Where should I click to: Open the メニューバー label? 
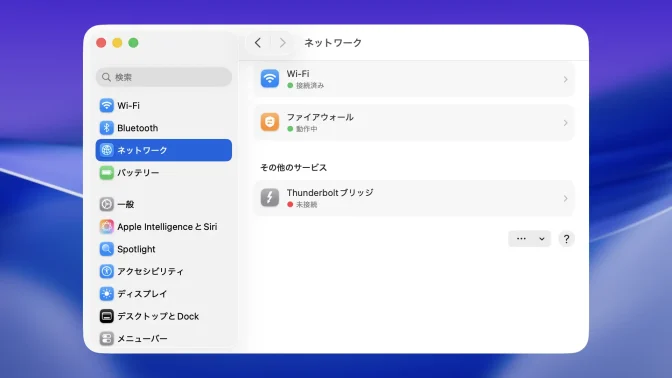click(142, 338)
